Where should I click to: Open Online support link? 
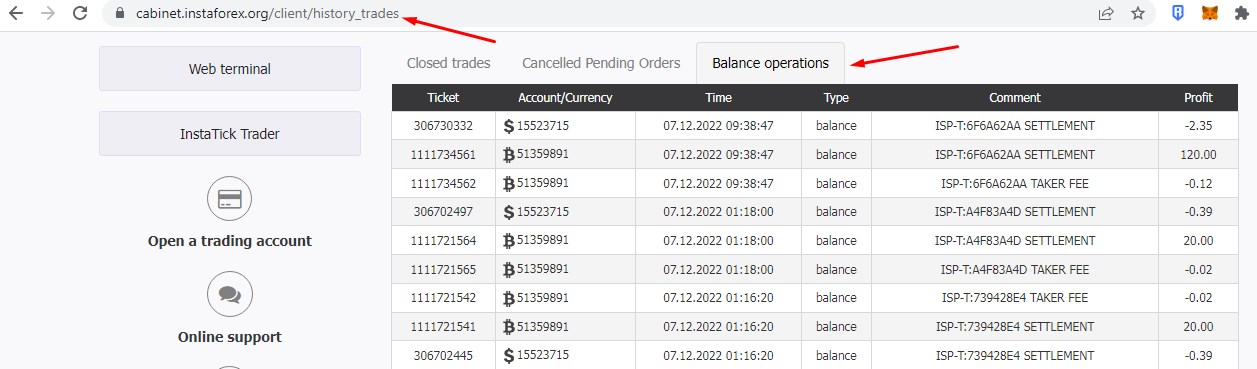[x=230, y=337]
